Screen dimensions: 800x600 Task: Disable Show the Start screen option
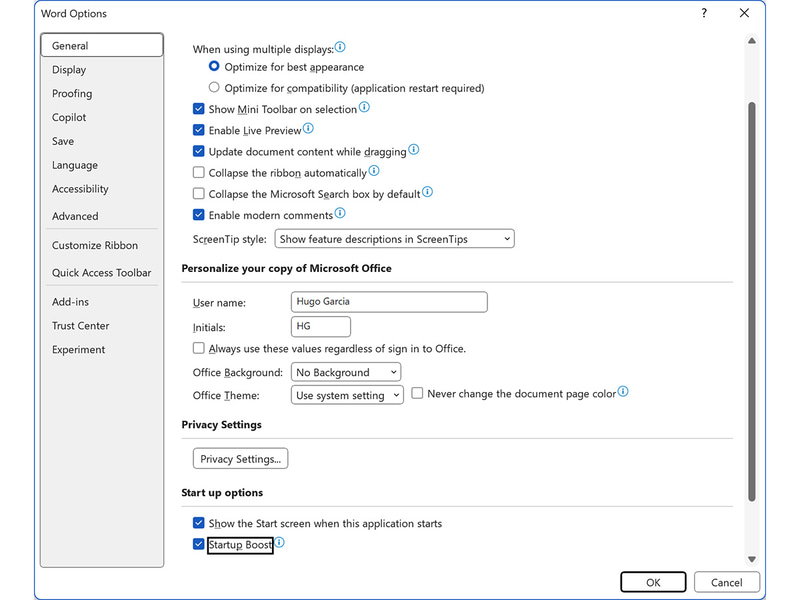[x=199, y=522]
